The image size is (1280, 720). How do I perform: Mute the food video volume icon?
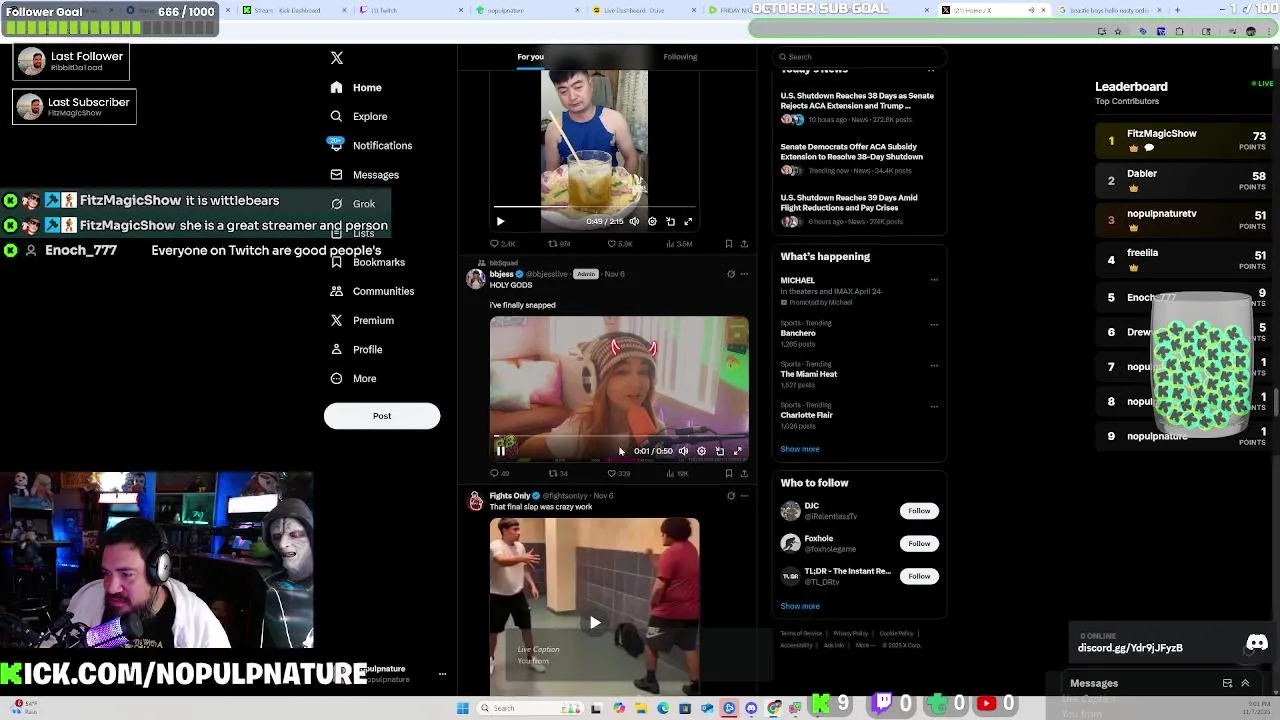[634, 222]
